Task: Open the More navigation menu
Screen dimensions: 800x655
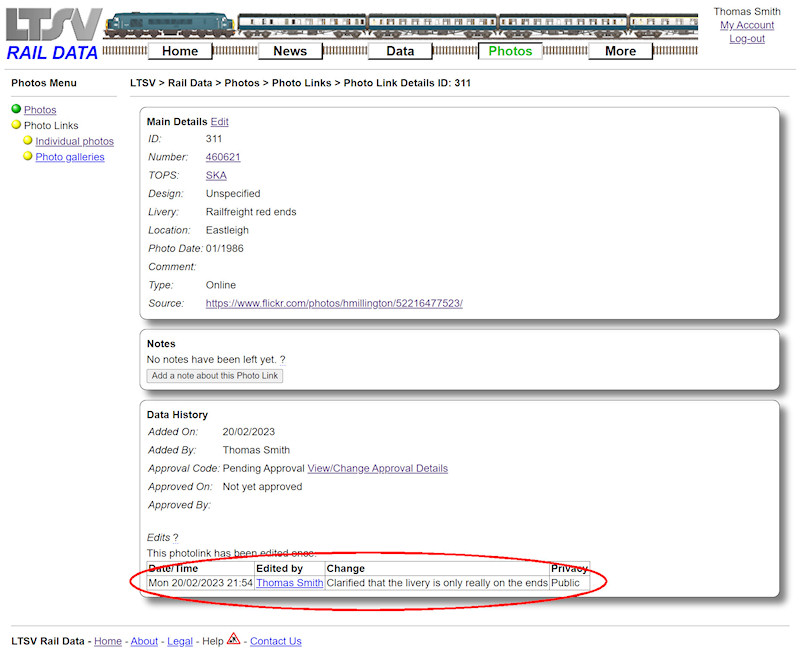Action: [620, 50]
